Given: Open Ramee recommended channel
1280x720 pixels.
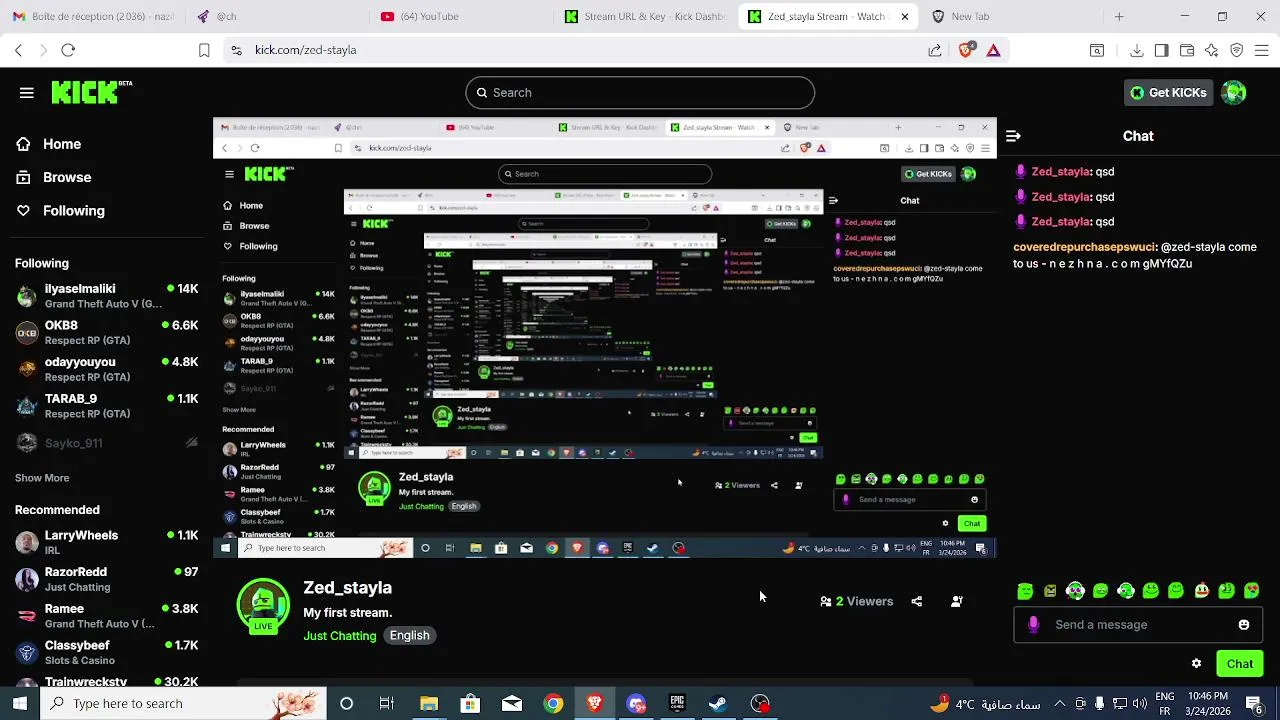Looking at the screenshot, I should [106, 616].
